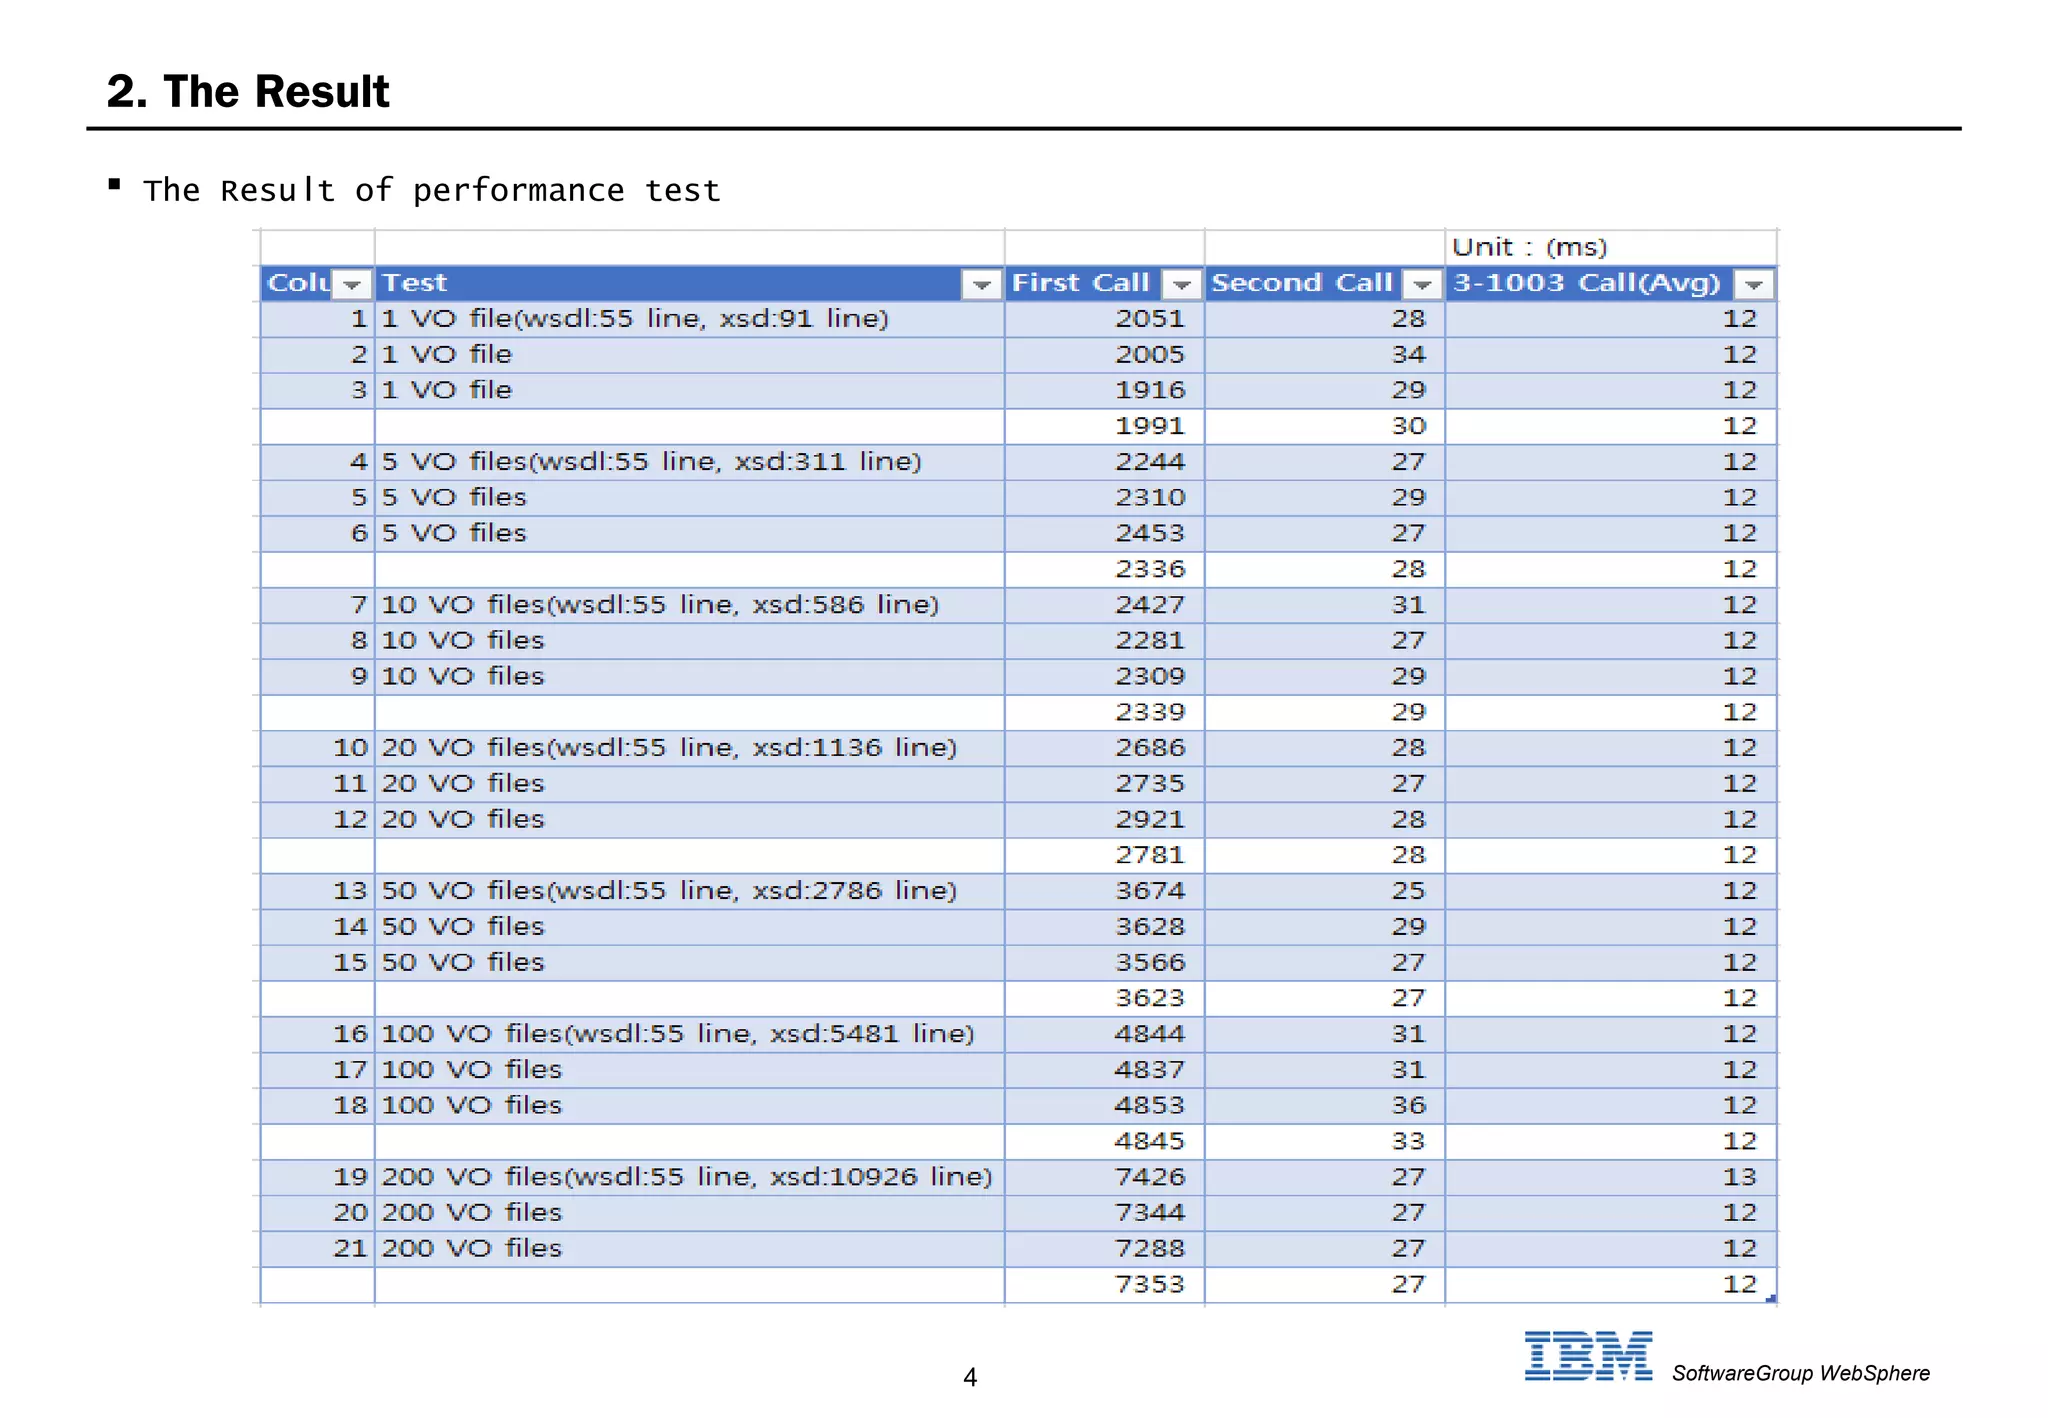The image size is (2048, 1418).
Task: Click First Call average 1991
Action: coord(1105,427)
